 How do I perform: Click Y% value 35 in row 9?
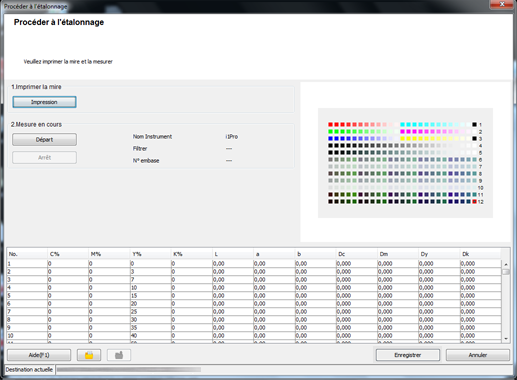(150, 328)
